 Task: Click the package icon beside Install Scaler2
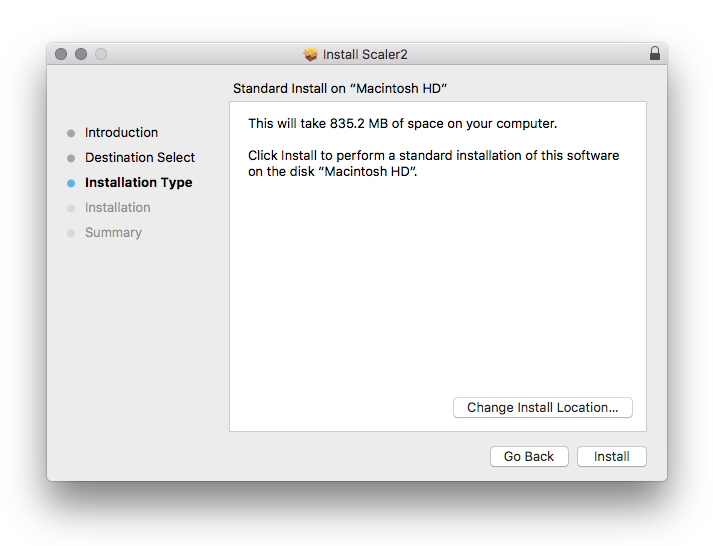click(311, 55)
